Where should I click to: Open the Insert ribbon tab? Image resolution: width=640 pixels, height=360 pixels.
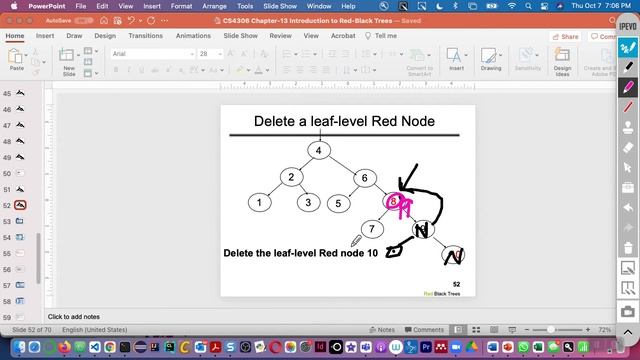(45, 36)
